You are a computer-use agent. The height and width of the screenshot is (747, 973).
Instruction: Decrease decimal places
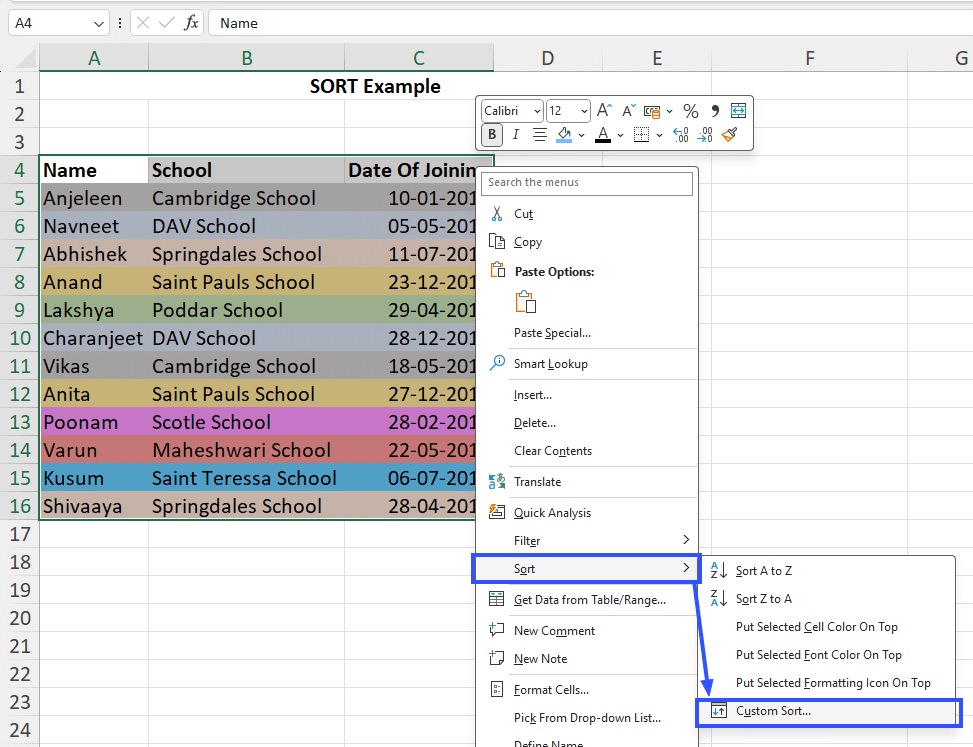705,135
